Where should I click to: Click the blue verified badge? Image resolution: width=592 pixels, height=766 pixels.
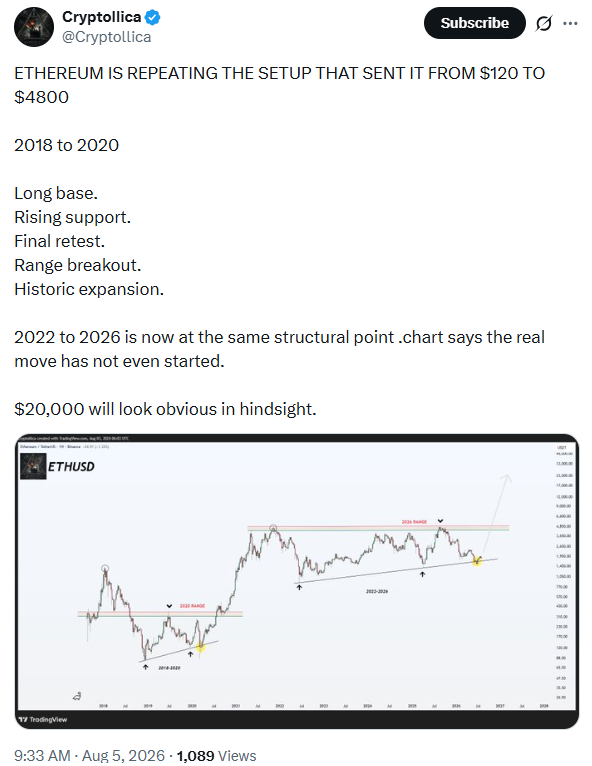(x=153, y=18)
